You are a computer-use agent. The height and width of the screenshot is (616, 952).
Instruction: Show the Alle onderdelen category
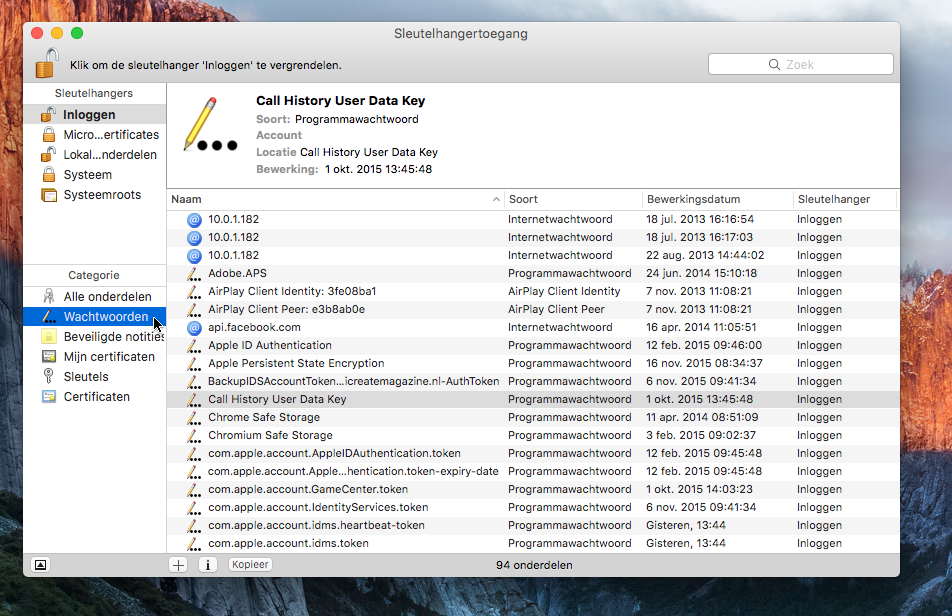107,297
